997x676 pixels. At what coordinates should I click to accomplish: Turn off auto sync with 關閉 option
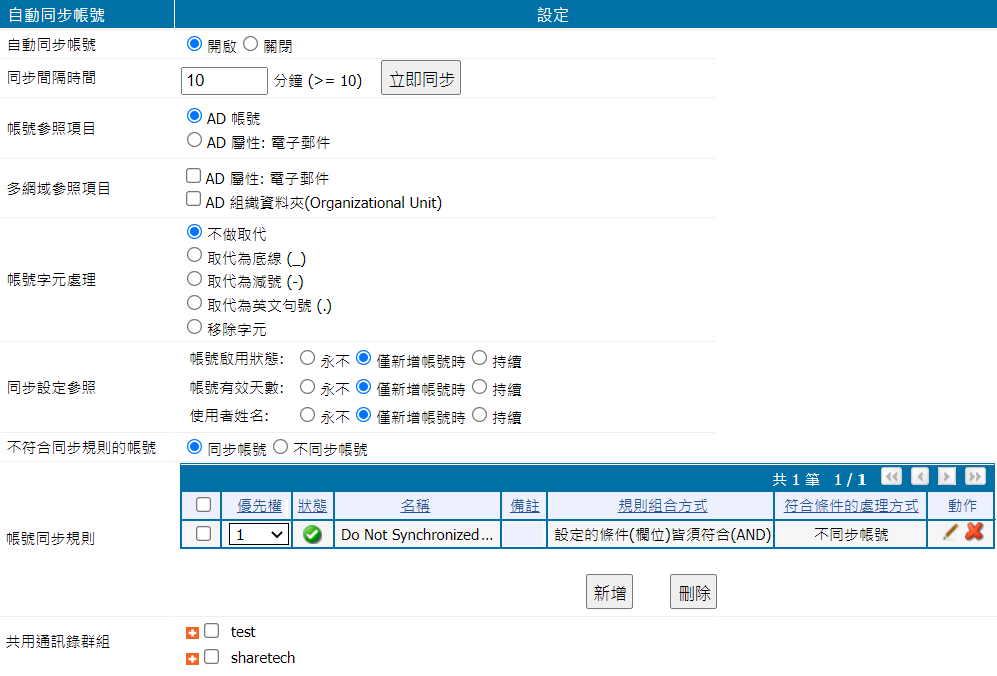[251, 45]
